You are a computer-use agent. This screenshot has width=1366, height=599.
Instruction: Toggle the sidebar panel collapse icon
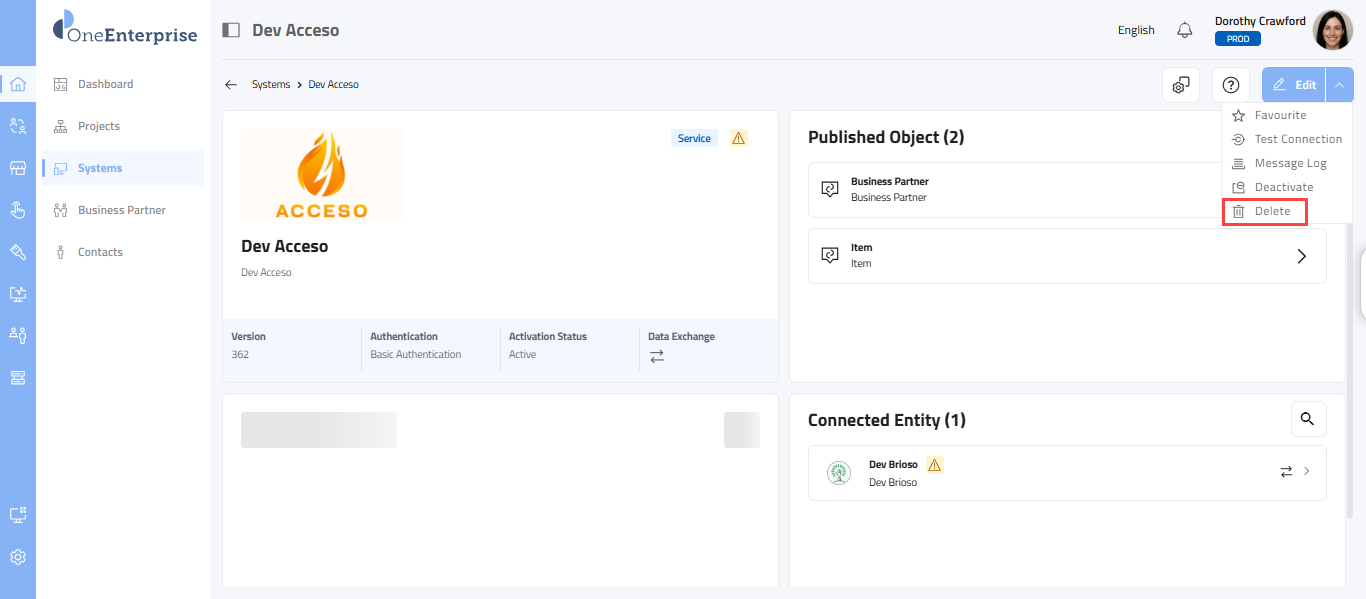pos(231,30)
